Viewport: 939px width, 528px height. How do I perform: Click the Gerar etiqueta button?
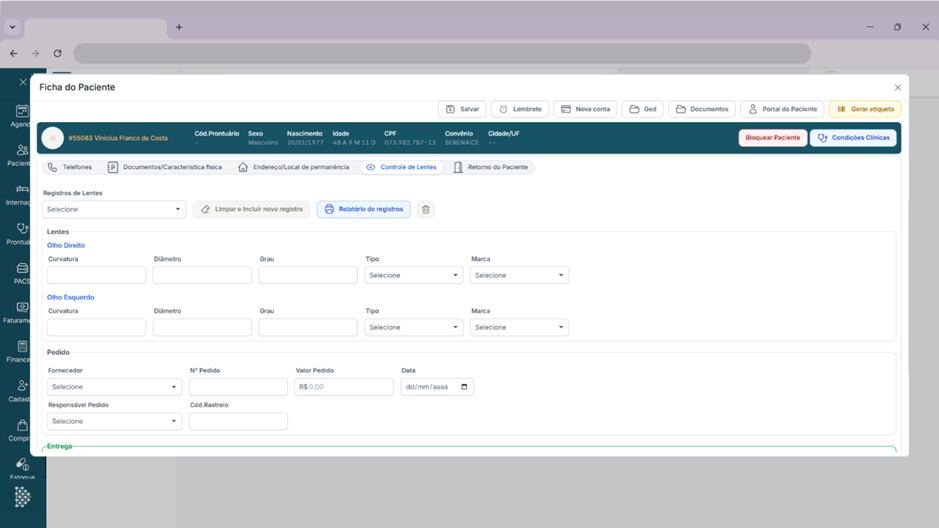[x=864, y=109]
